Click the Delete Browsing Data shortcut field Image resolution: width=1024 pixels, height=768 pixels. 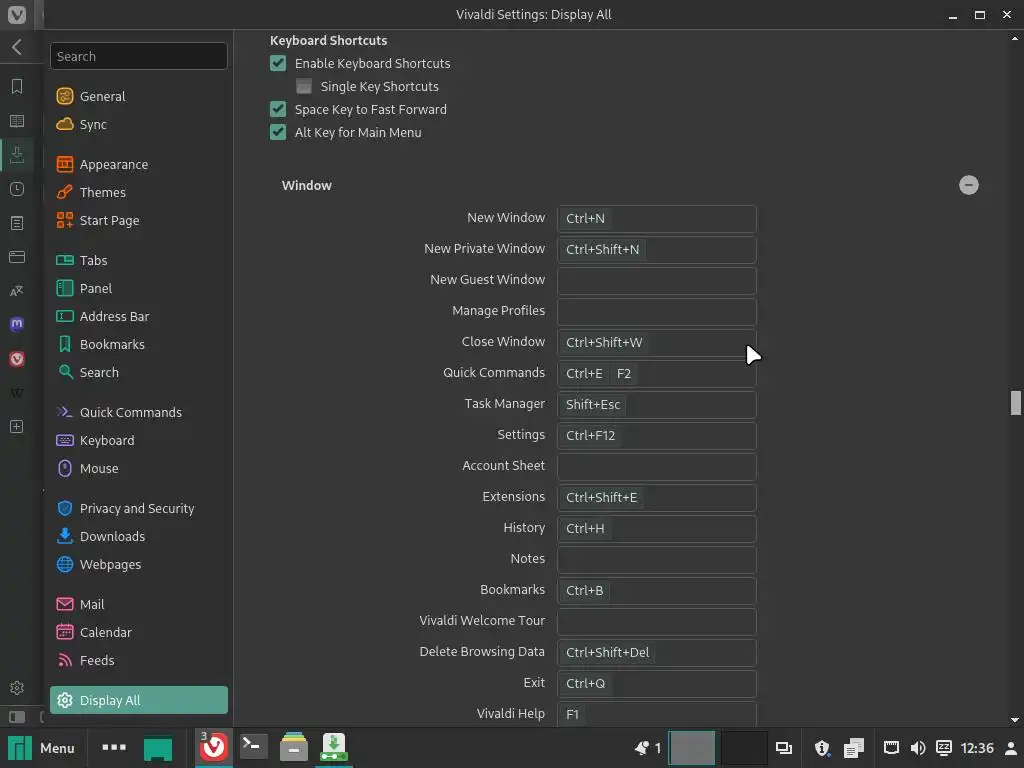(x=656, y=652)
